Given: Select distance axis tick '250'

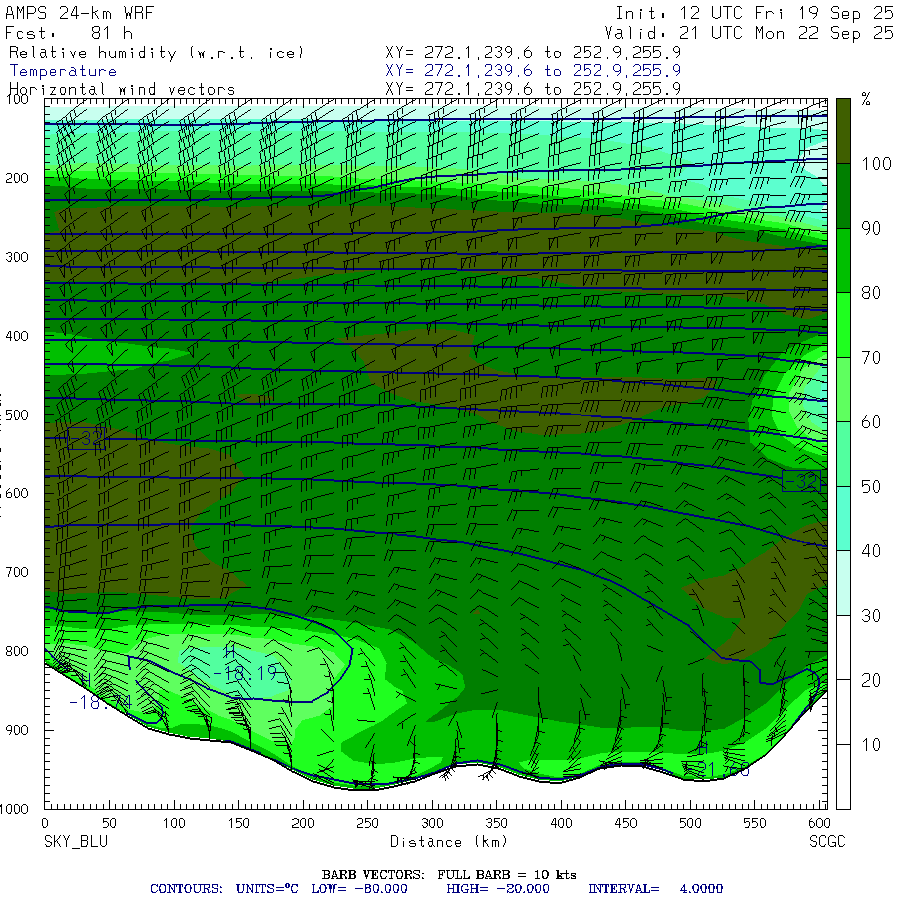Looking at the screenshot, I should point(367,823).
